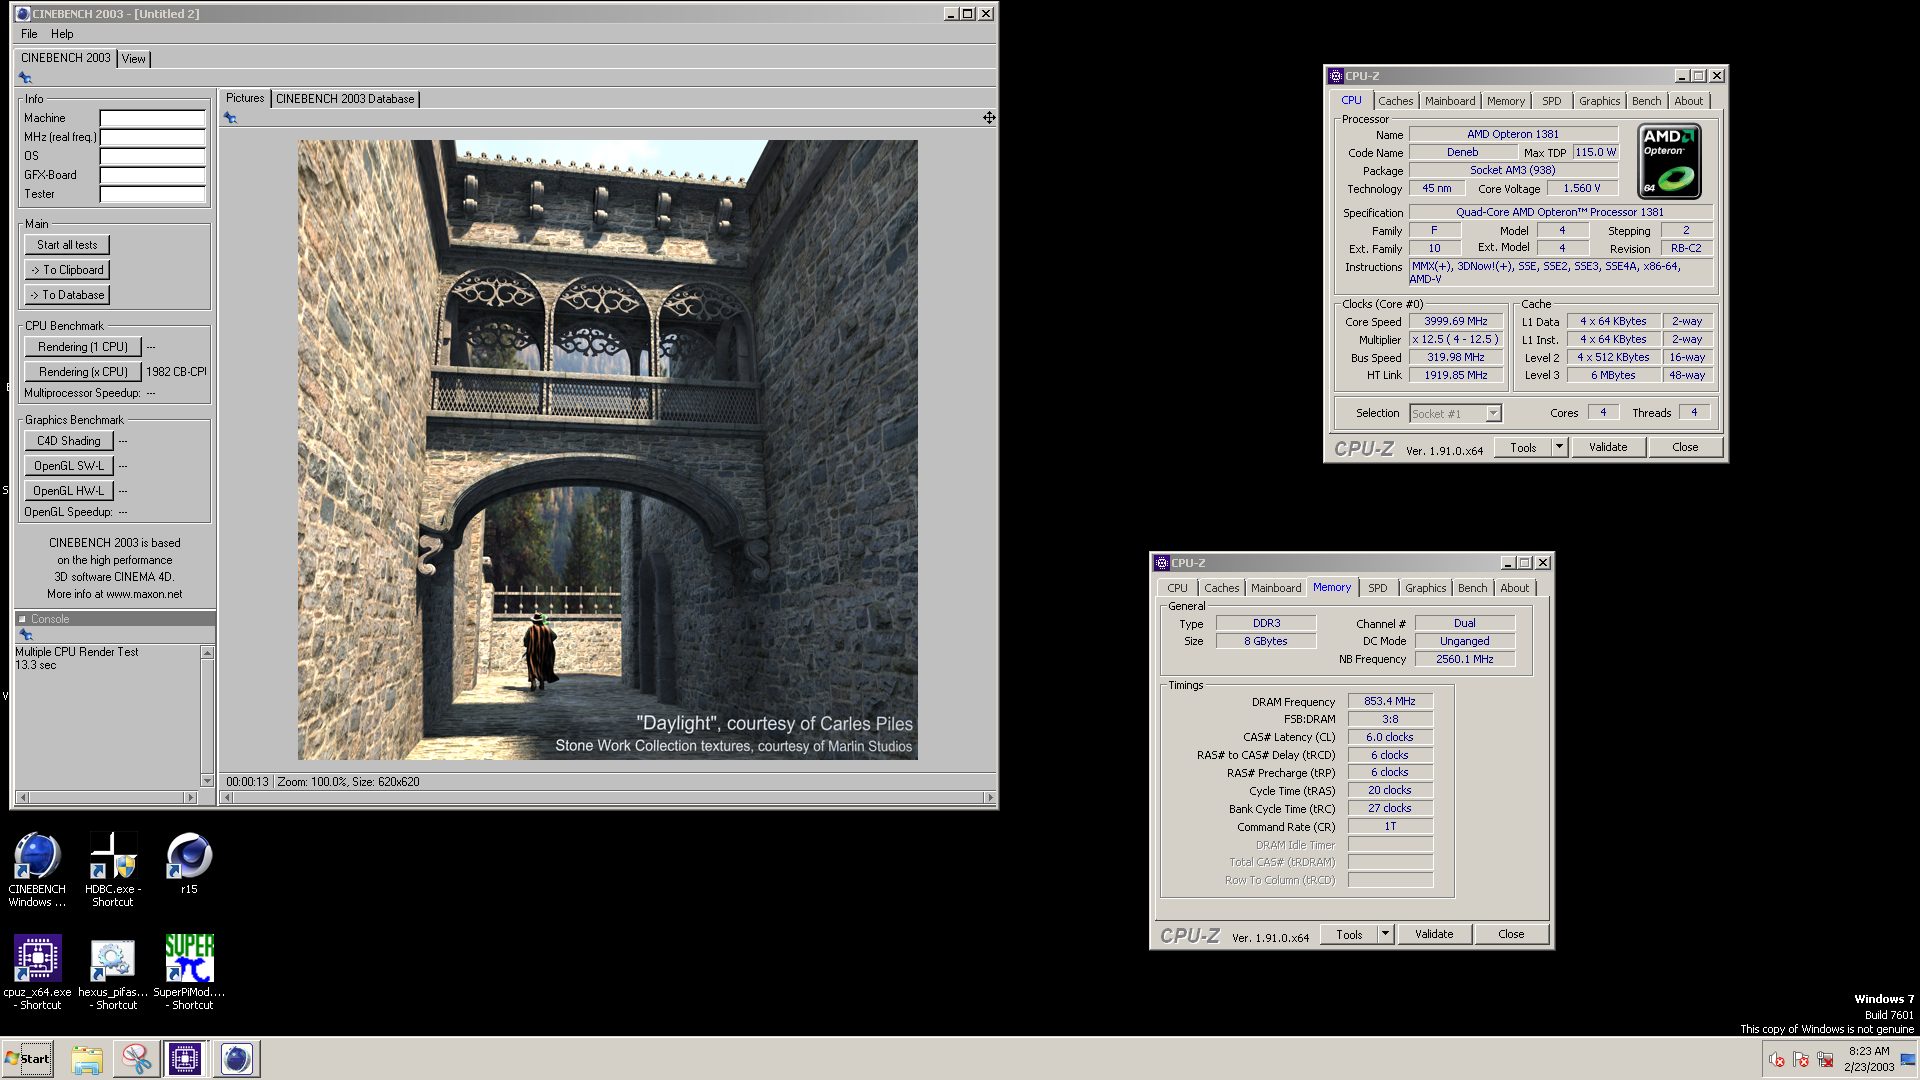Image resolution: width=1920 pixels, height=1080 pixels.
Task: Click the Machine input field
Action: tap(152, 118)
